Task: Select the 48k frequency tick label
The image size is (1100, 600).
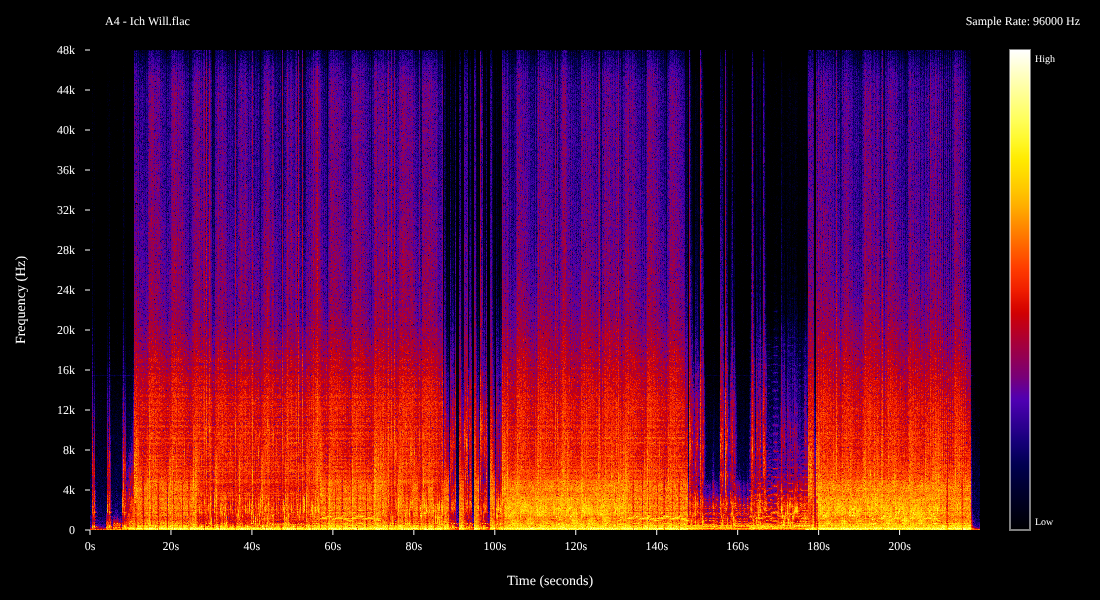Action: pyautogui.click(x=66, y=50)
